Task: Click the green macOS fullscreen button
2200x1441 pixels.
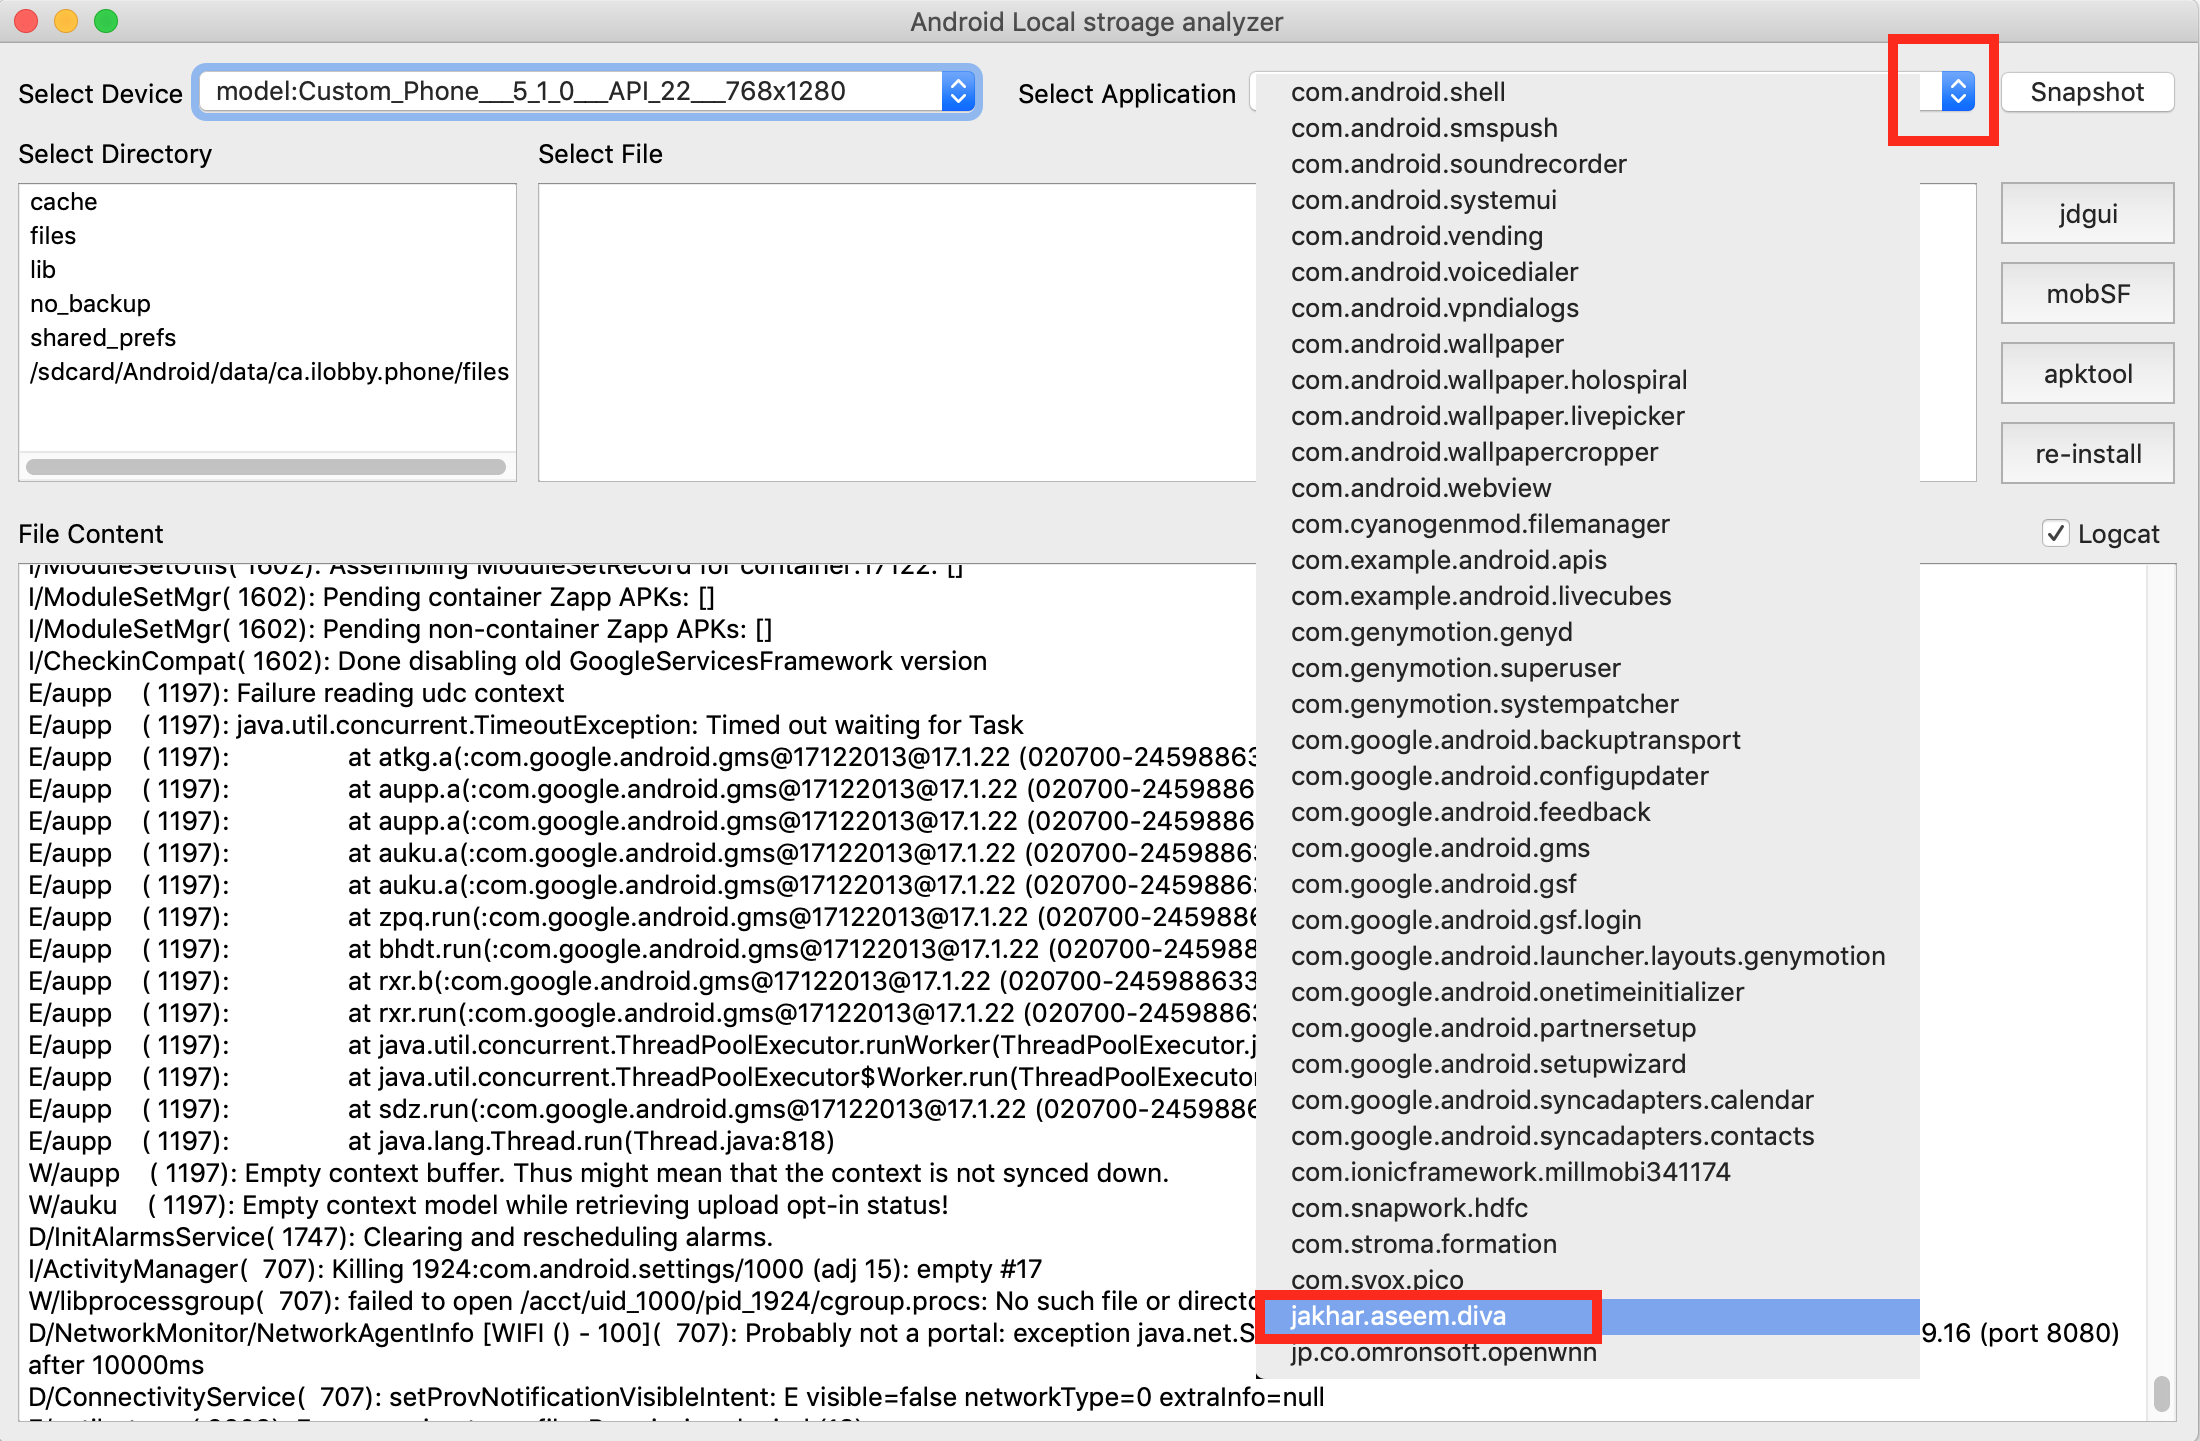Action: pos(106,21)
